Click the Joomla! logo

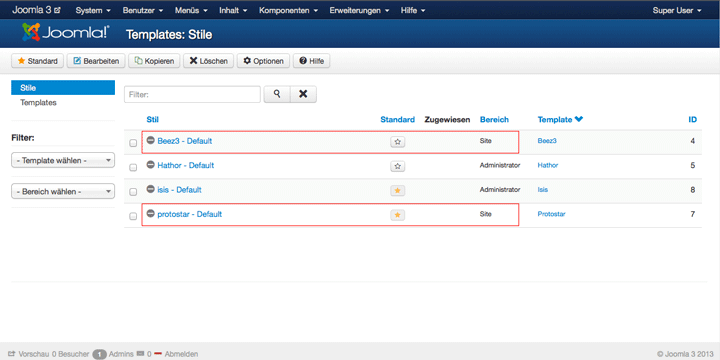tap(66, 32)
